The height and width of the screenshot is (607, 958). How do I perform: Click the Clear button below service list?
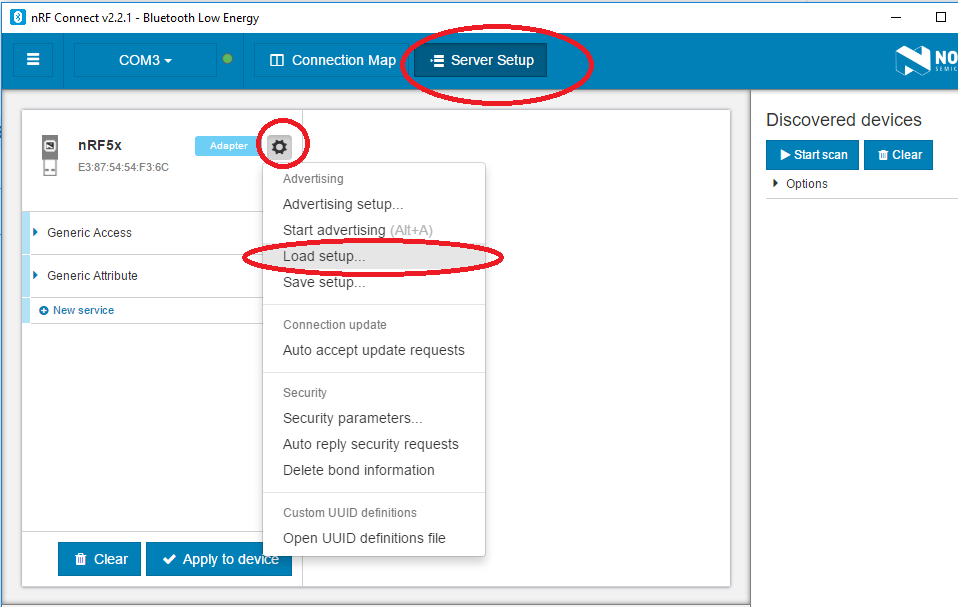100,559
